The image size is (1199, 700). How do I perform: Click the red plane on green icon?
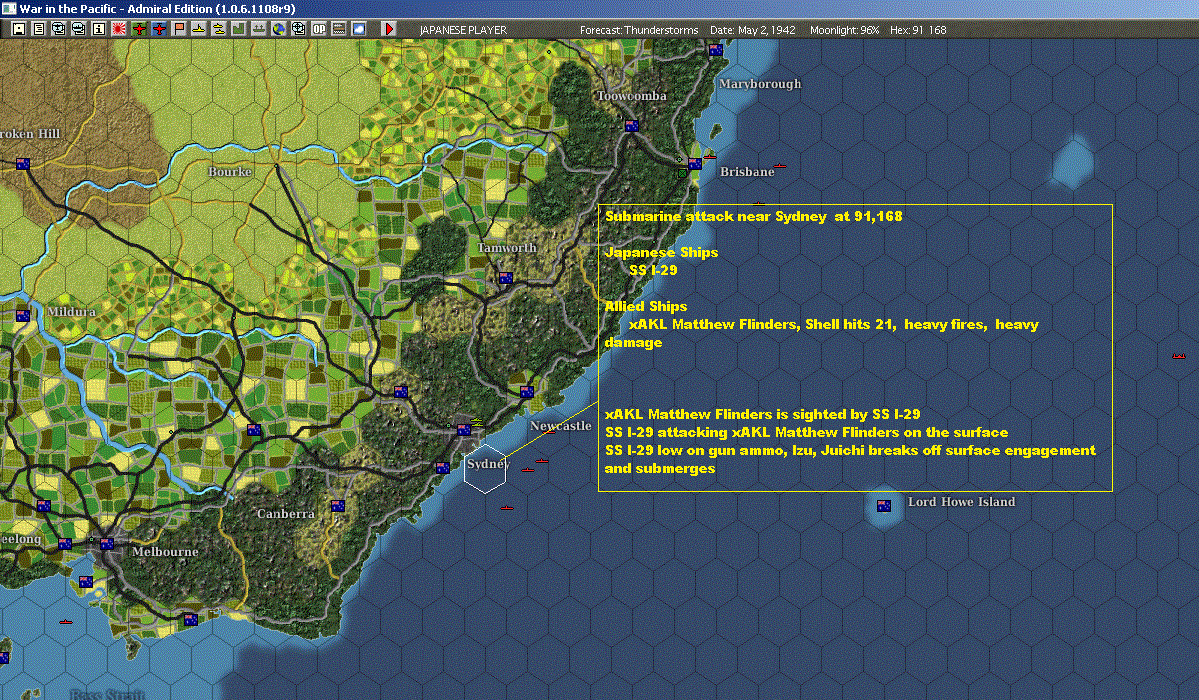coord(139,29)
